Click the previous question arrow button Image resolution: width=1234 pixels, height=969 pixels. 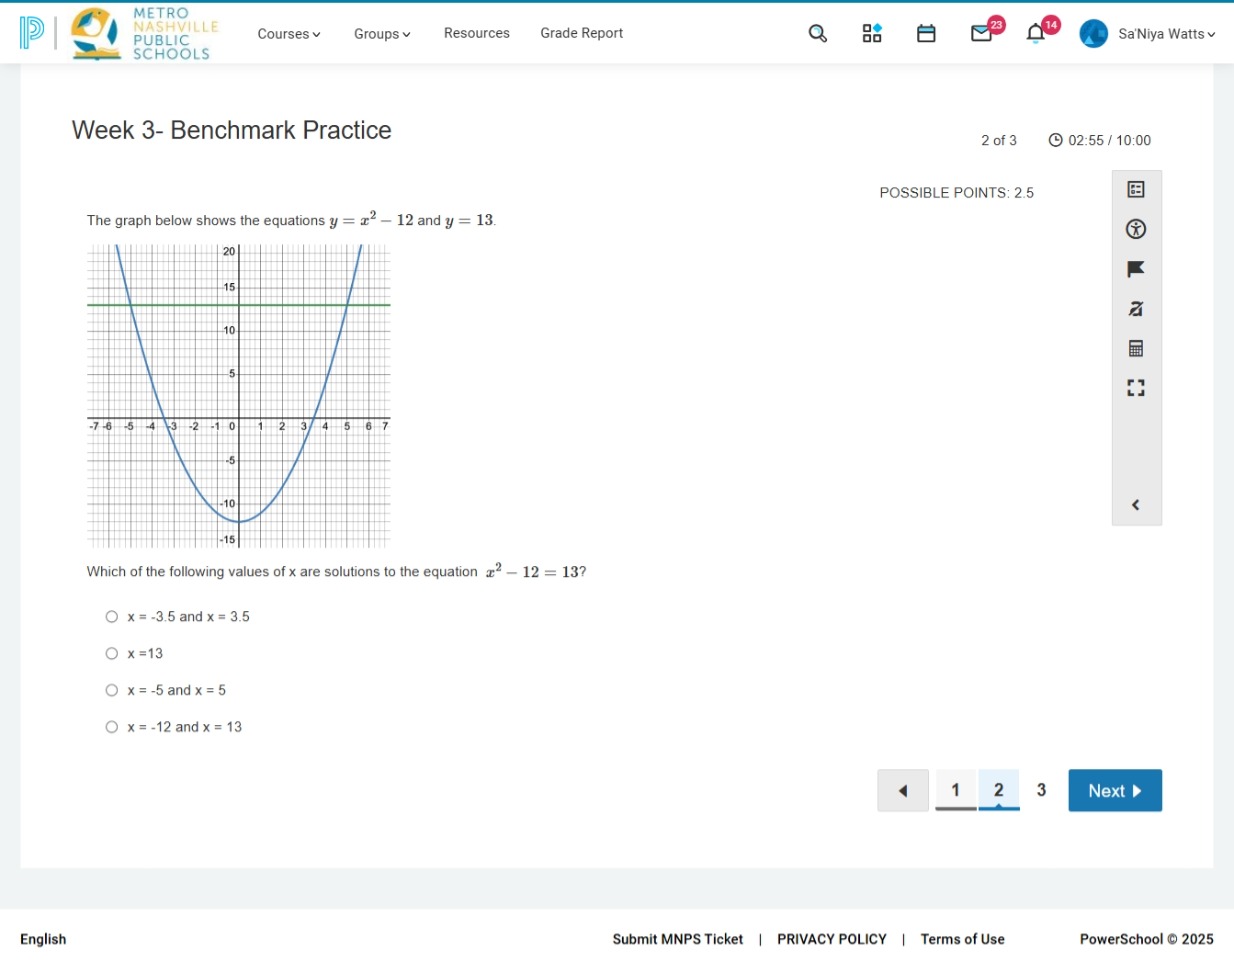pos(903,791)
